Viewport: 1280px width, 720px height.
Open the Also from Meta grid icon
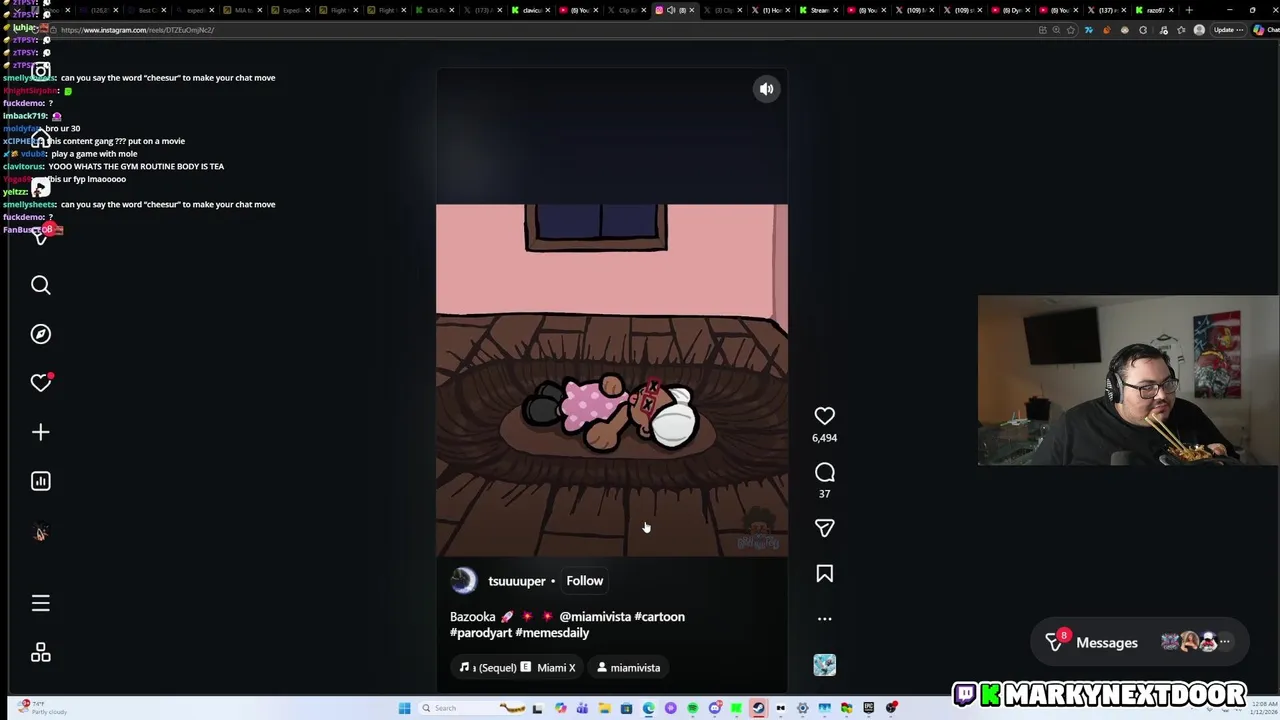pos(40,652)
